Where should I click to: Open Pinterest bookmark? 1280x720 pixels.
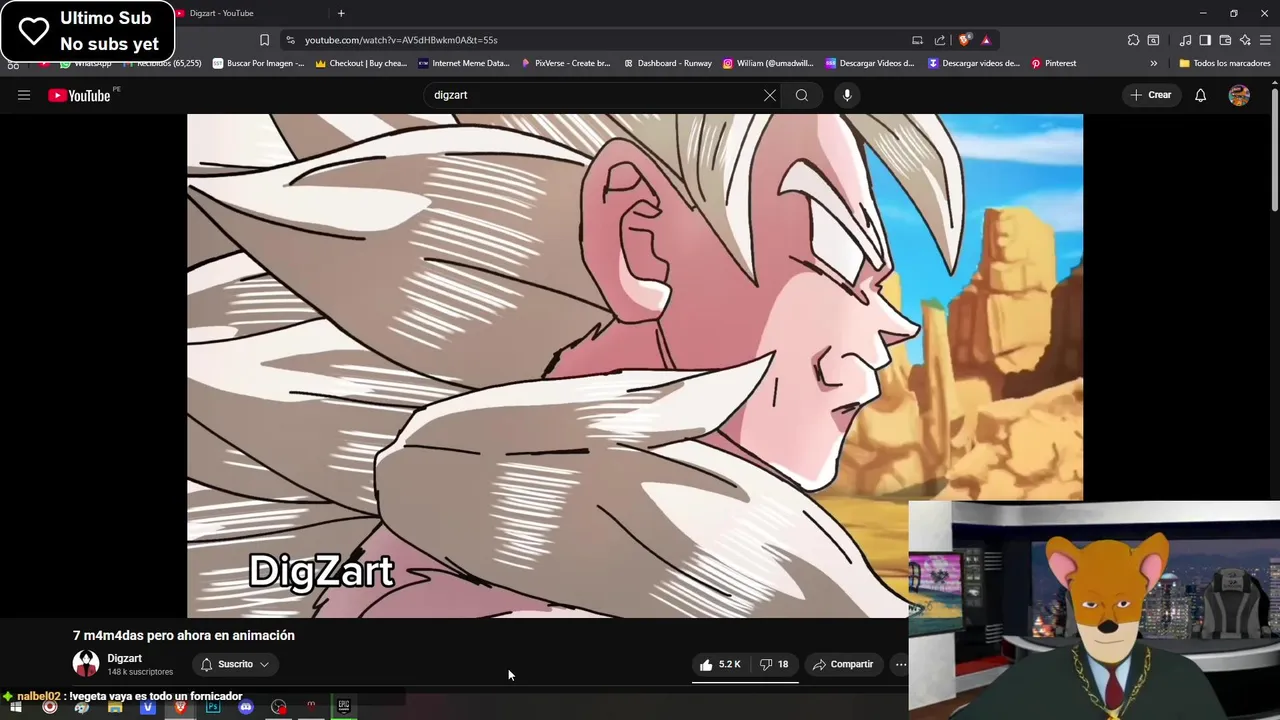tap(1053, 63)
